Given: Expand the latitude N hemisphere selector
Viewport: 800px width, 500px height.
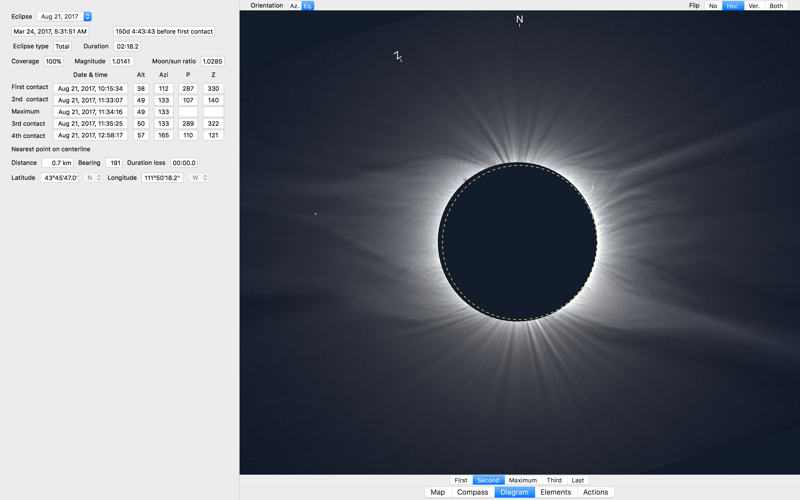Looking at the screenshot, I should coord(93,178).
